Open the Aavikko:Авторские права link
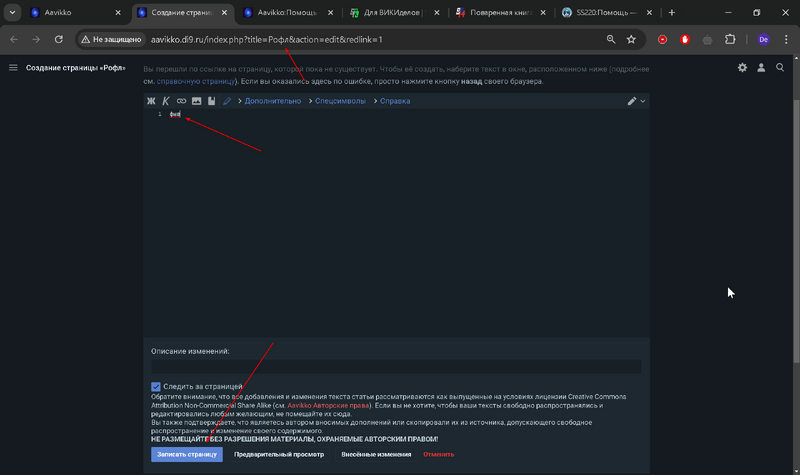Image resolution: width=800 pixels, height=475 pixels. tap(328, 405)
